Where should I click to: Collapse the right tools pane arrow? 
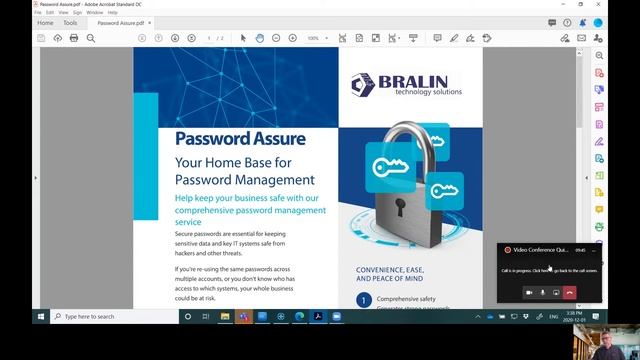[x=587, y=178]
